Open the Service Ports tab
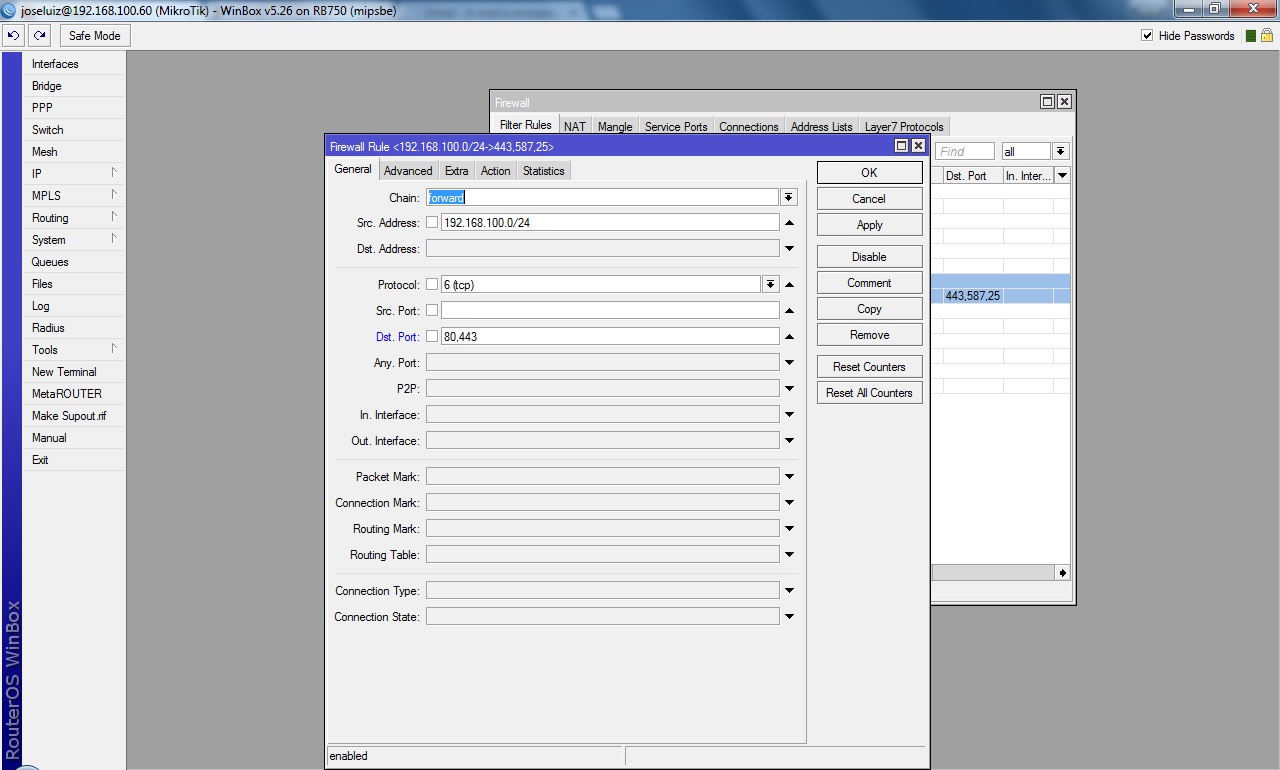1280x770 pixels. [x=676, y=127]
